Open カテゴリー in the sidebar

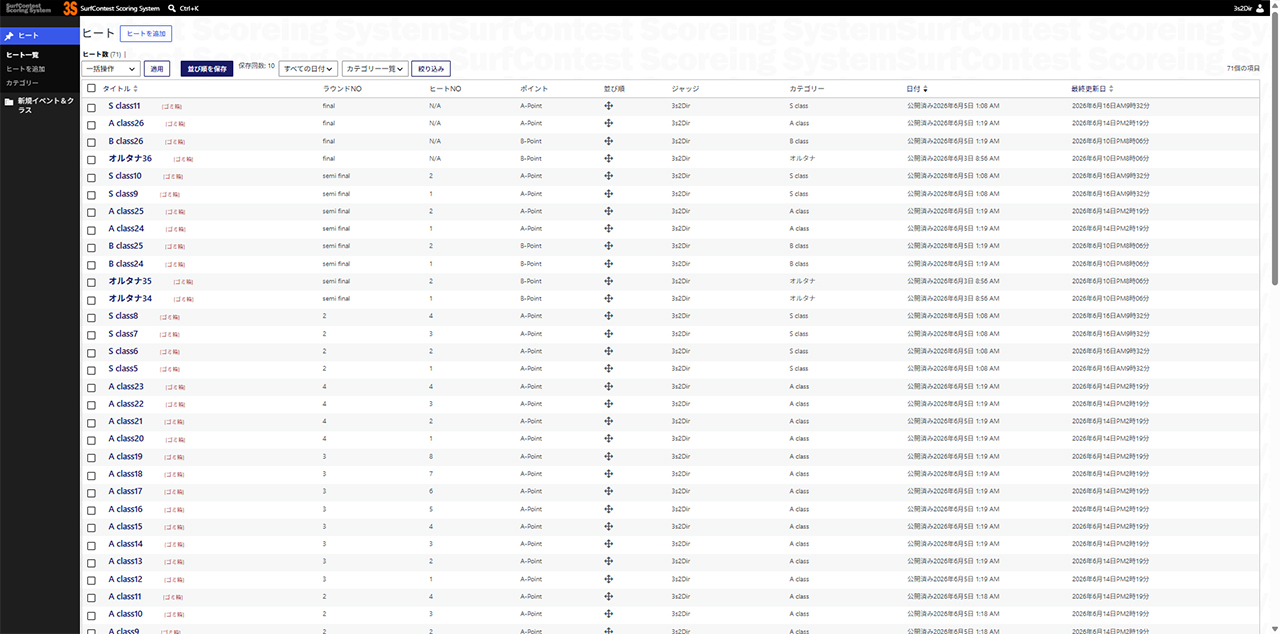pyautogui.click(x=22, y=83)
